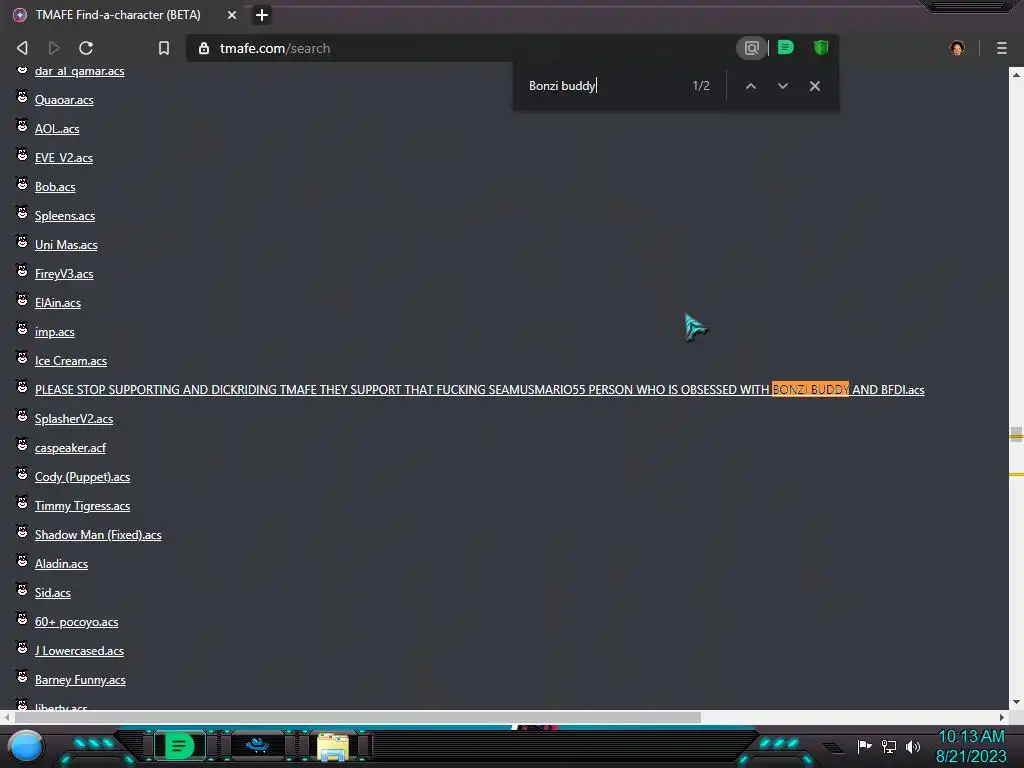
Task: Open Cody (Puppet).acs link
Action: (x=82, y=477)
